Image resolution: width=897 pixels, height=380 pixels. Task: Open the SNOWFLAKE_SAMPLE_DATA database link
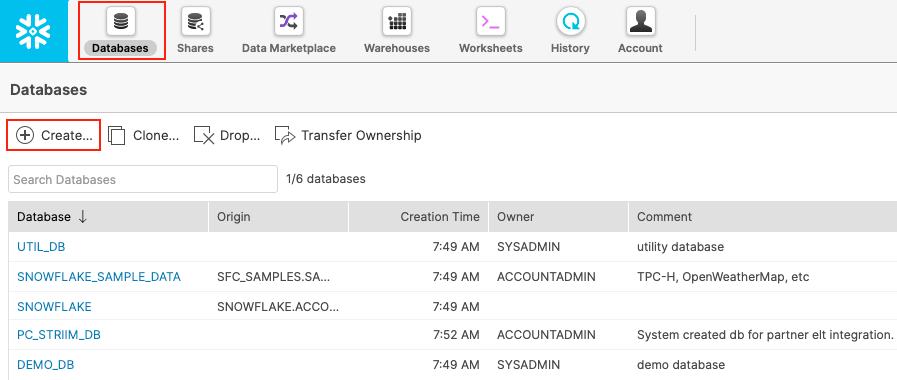pos(99,277)
